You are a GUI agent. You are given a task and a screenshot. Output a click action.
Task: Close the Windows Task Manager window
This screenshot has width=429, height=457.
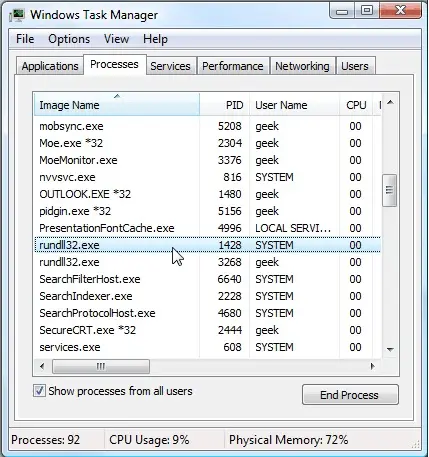(400, 11)
